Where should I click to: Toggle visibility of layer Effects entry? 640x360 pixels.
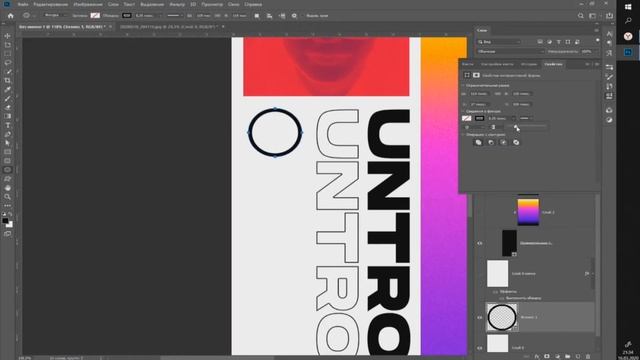(495, 292)
